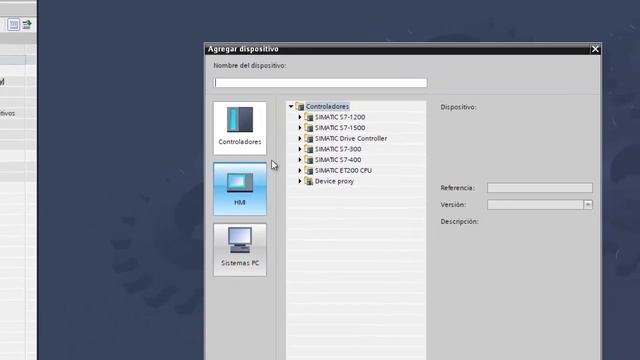Select the Controladores root tree item

coord(327,107)
